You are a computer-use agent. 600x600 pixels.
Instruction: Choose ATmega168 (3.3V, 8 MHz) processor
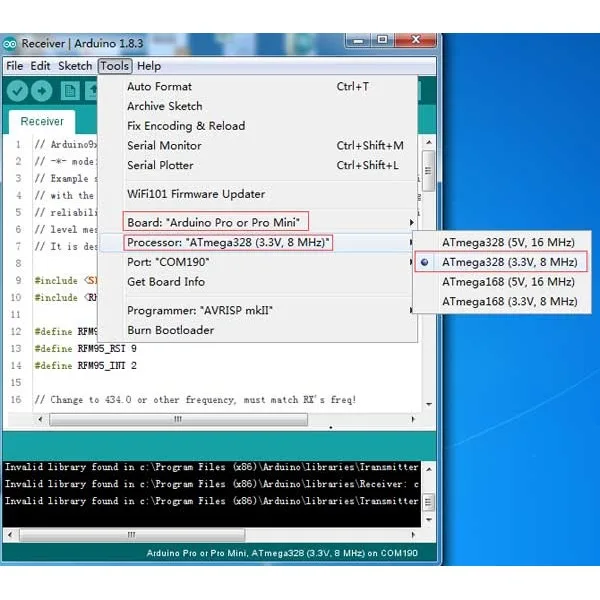coord(502,302)
